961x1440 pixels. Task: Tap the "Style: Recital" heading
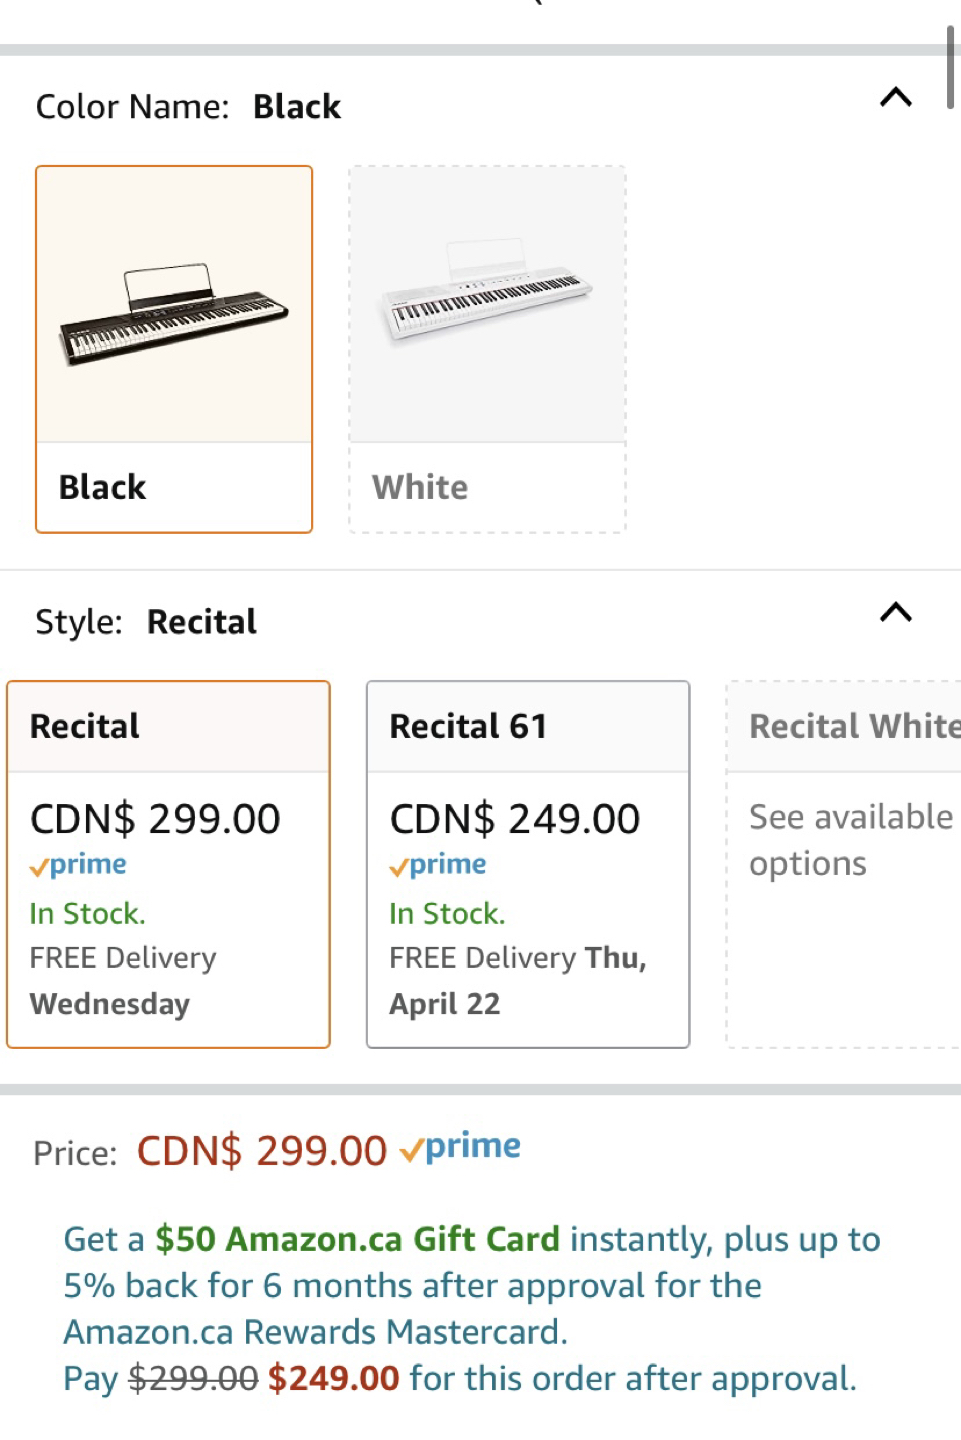point(147,622)
